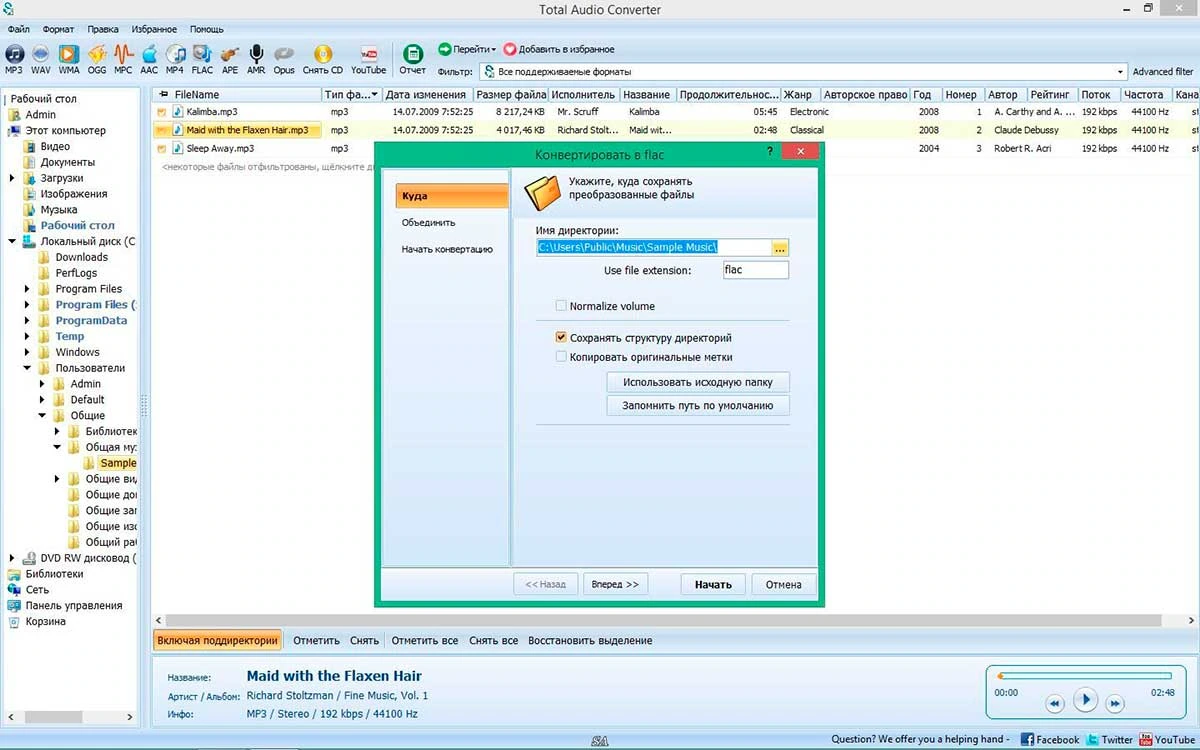Open the Отчет report icon
The image size is (1200, 750).
412,59
